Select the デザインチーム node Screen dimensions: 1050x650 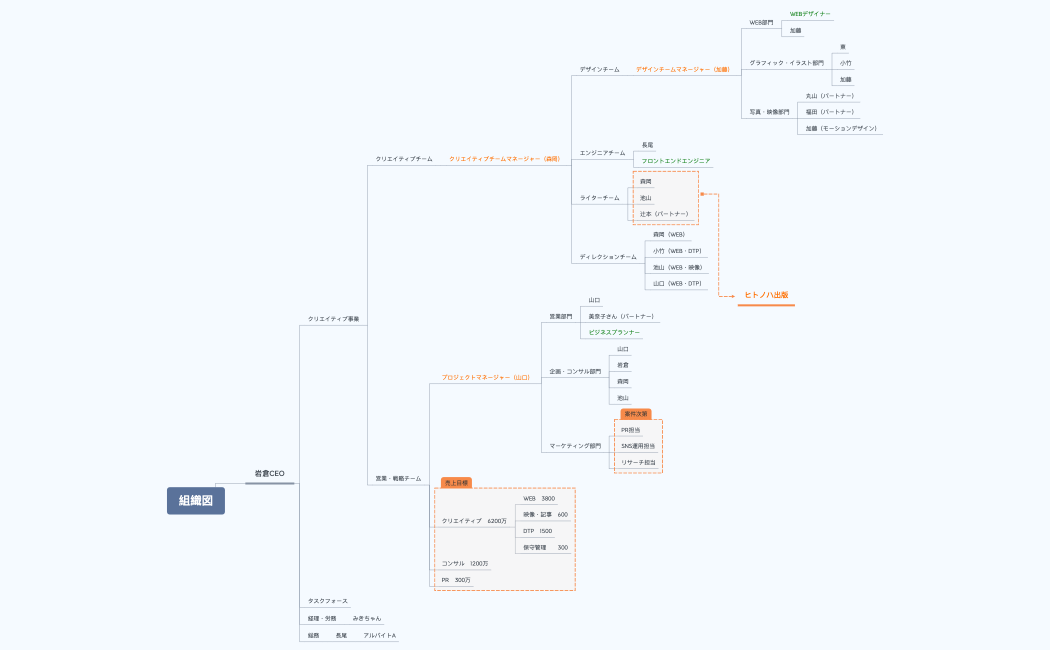pyautogui.click(x=599, y=69)
